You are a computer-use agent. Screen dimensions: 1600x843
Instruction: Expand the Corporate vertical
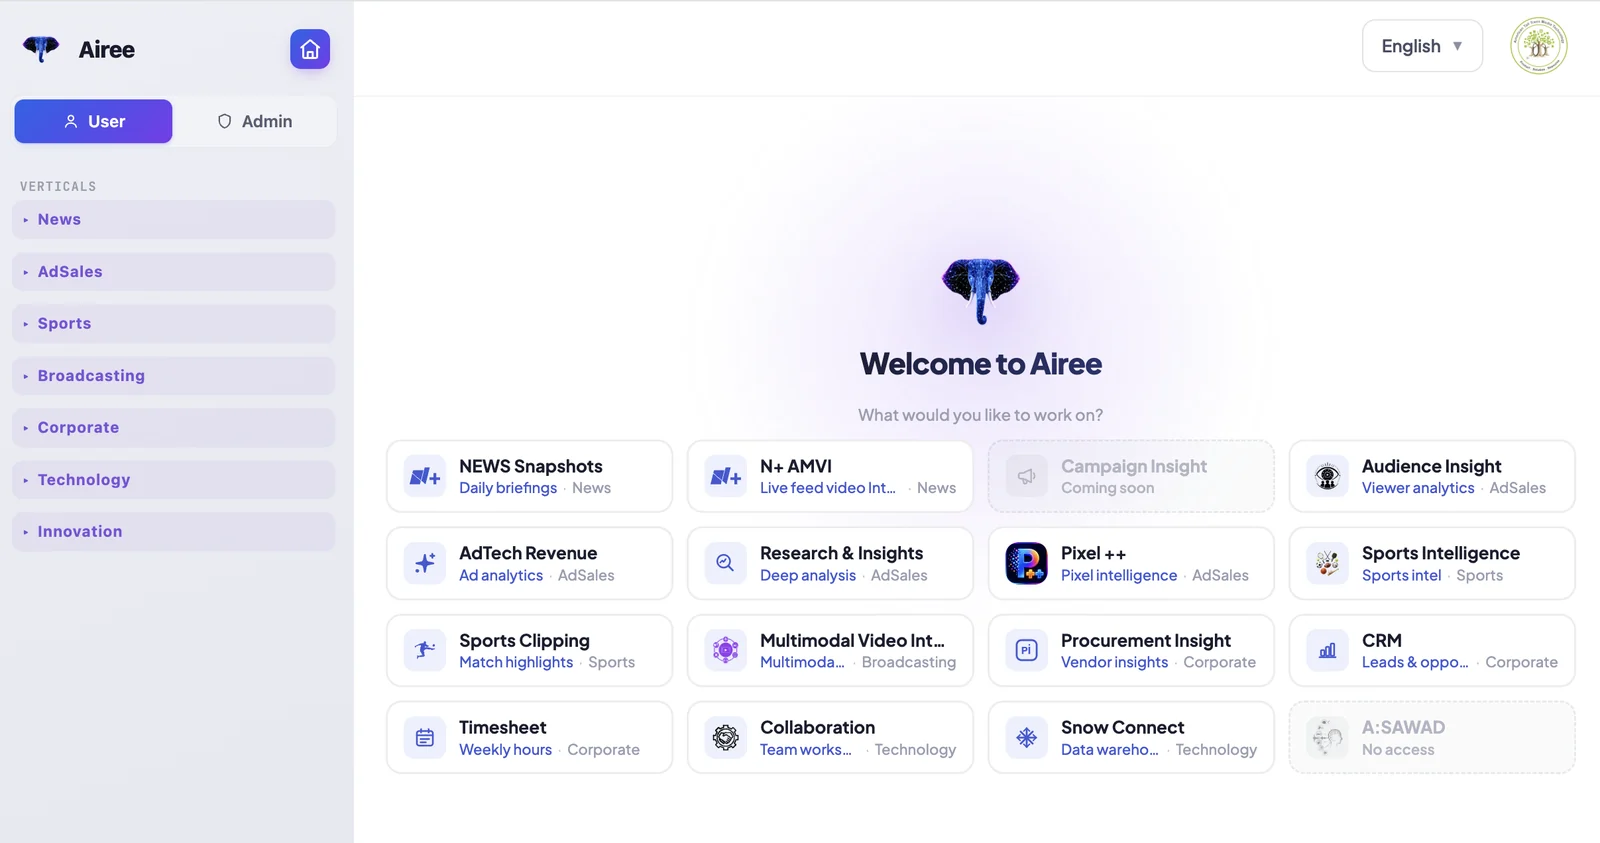click(x=174, y=428)
